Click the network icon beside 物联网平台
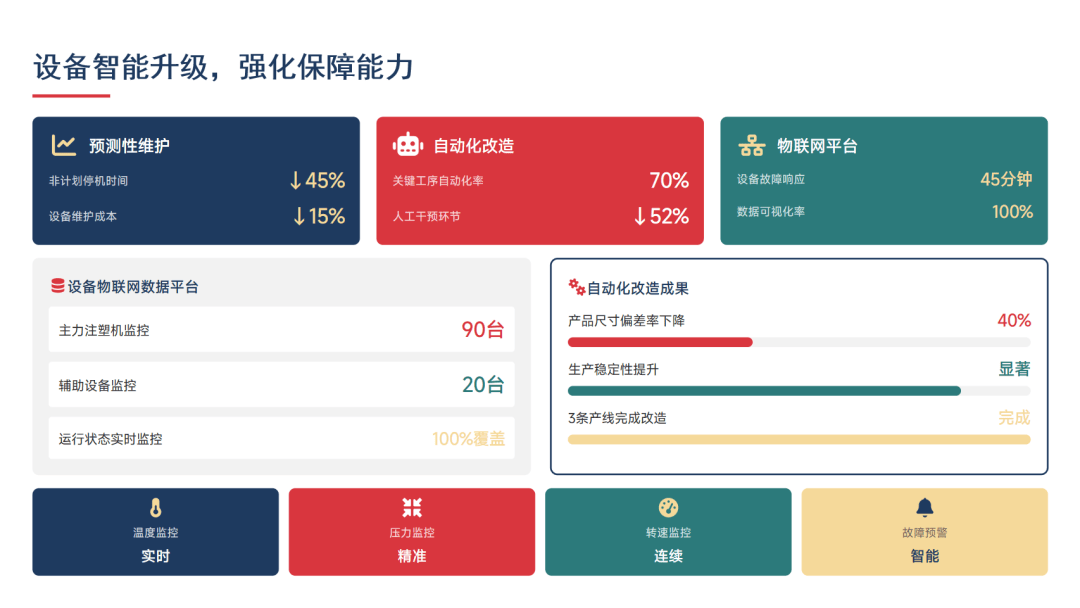Screen dimensions: 1080x608 751,146
